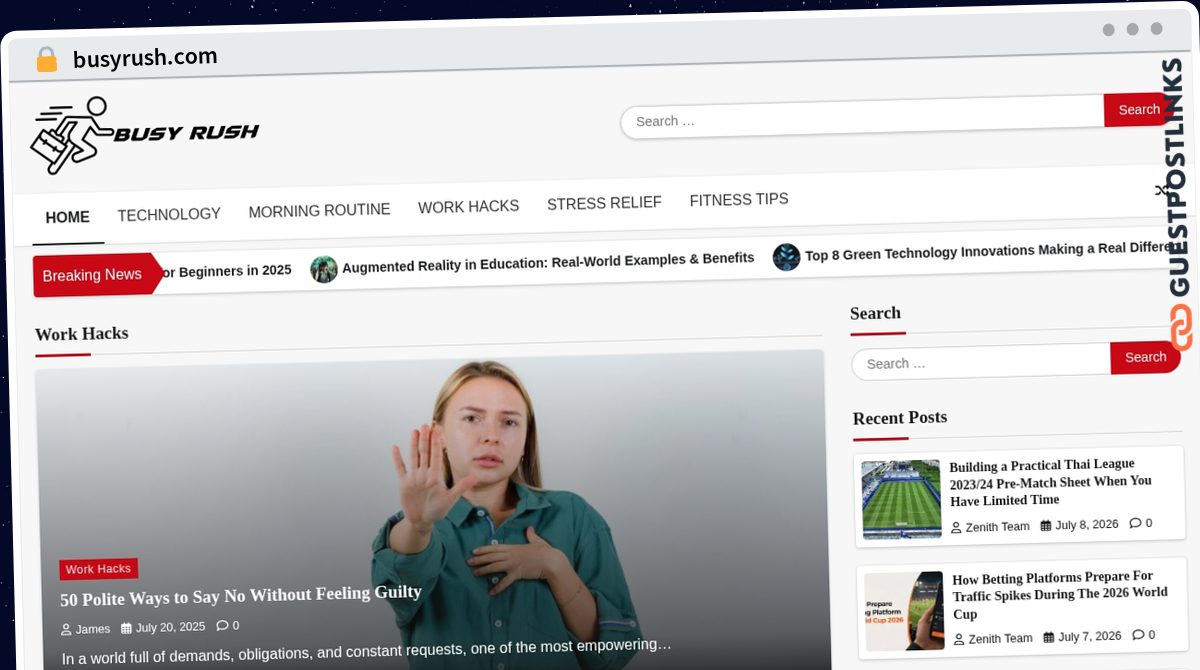The image size is (1200, 670).
Task: Click the sidebar Search button
Action: [1146, 357]
